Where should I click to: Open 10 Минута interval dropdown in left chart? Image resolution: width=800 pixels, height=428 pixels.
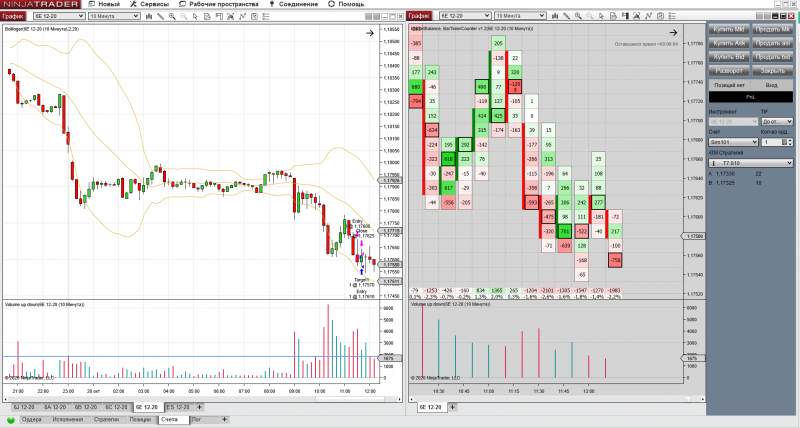[114, 16]
